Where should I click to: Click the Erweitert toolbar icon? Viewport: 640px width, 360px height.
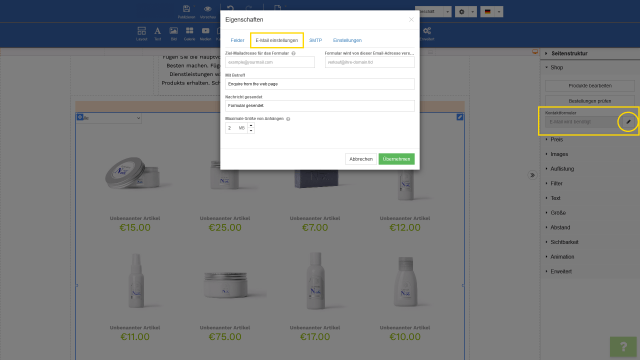[427, 31]
